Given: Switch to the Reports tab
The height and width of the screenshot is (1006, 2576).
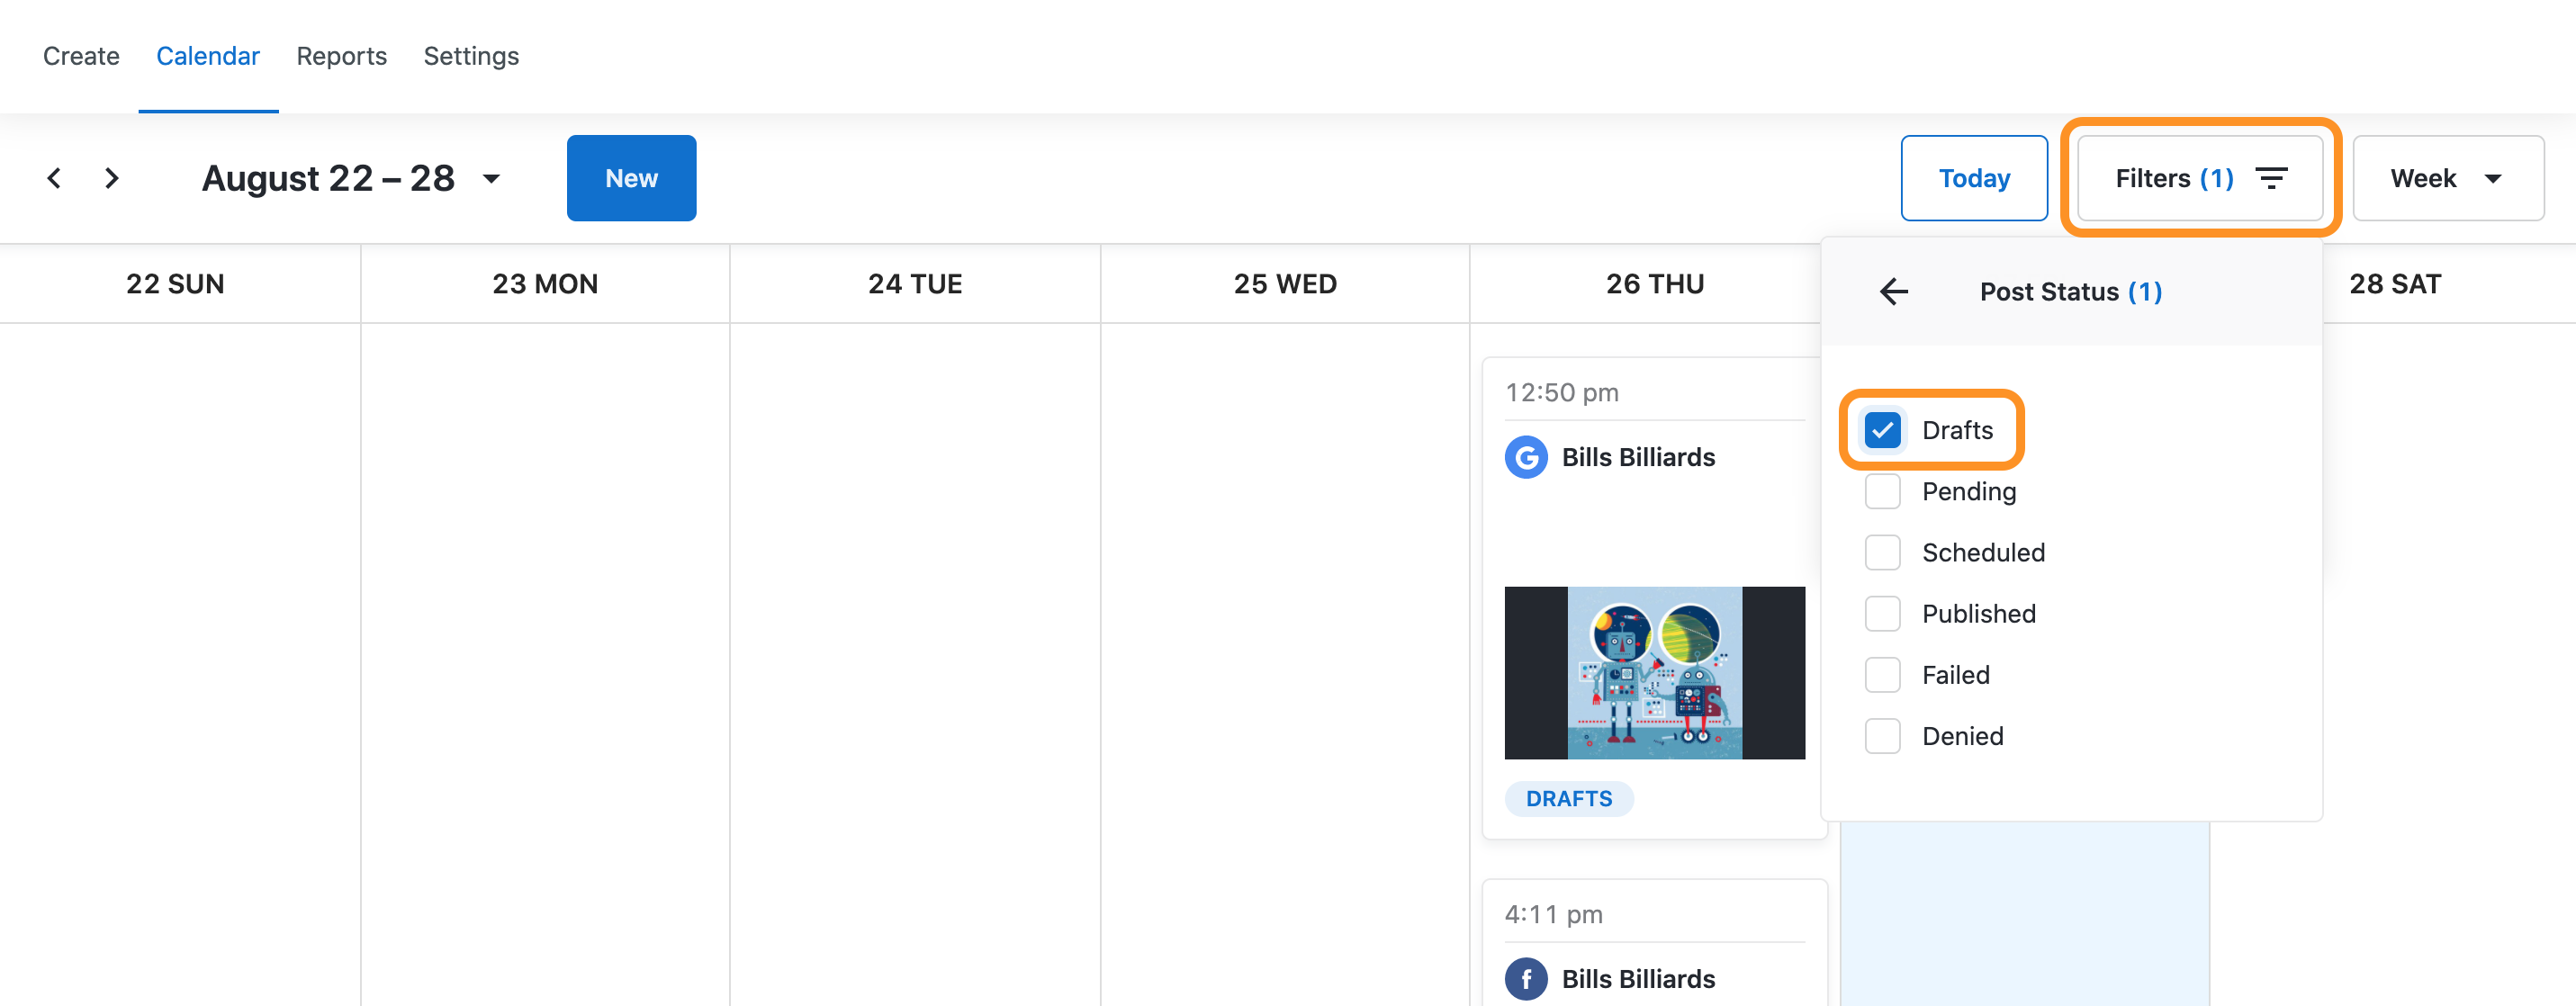Looking at the screenshot, I should point(341,56).
